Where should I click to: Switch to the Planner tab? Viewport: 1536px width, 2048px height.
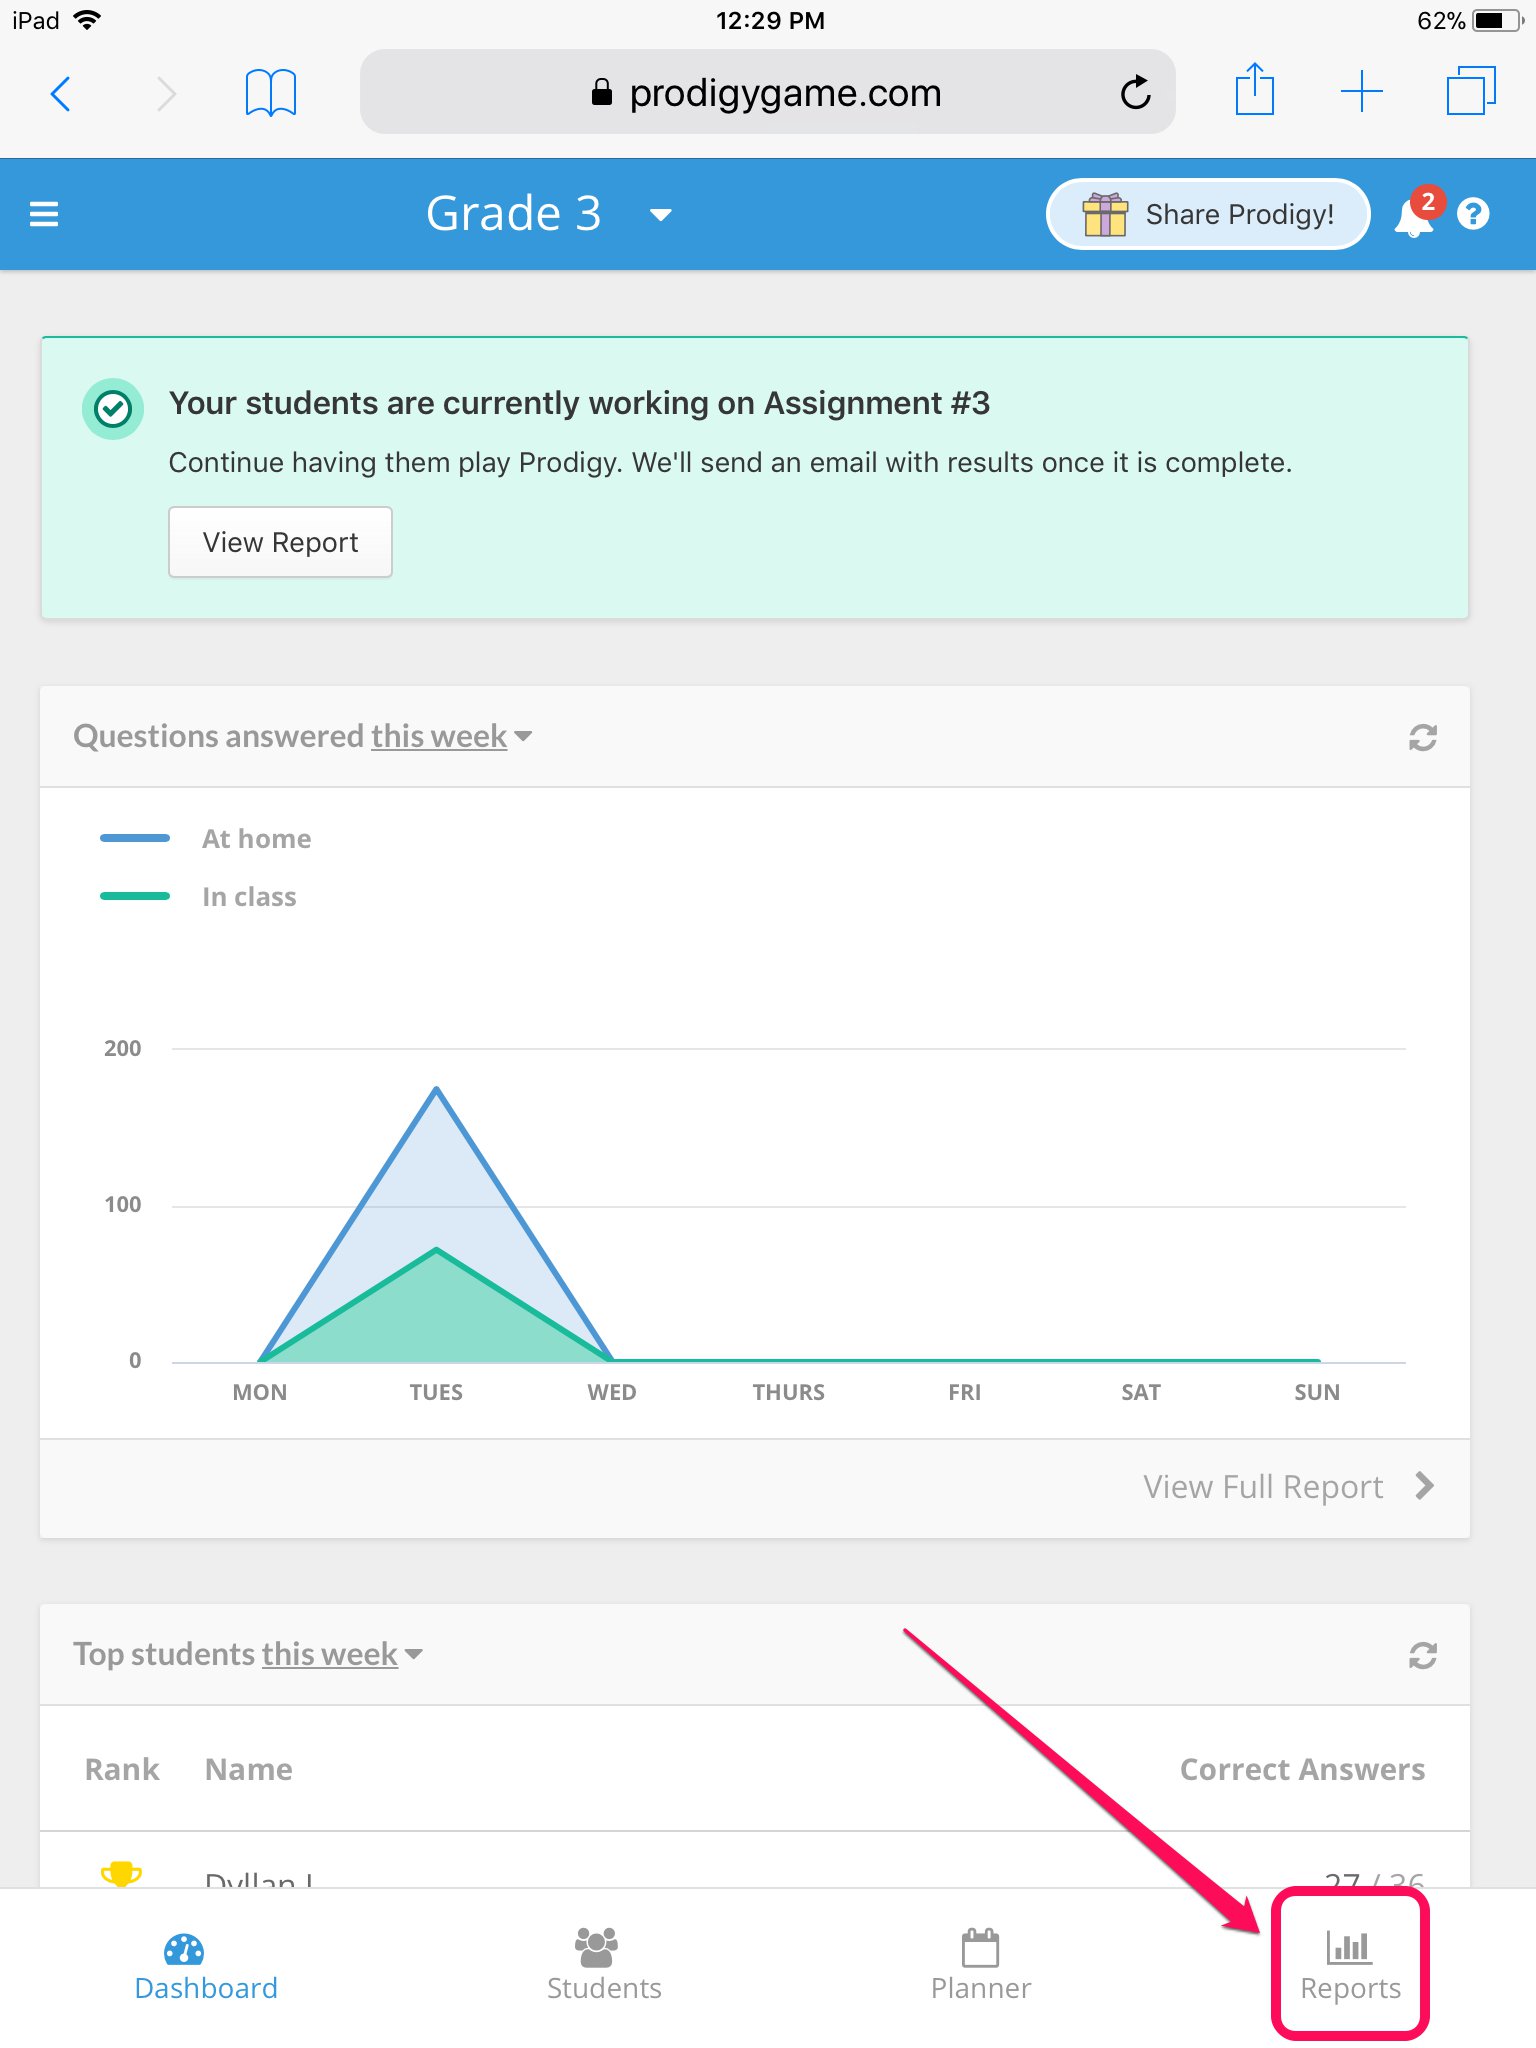(980, 1967)
